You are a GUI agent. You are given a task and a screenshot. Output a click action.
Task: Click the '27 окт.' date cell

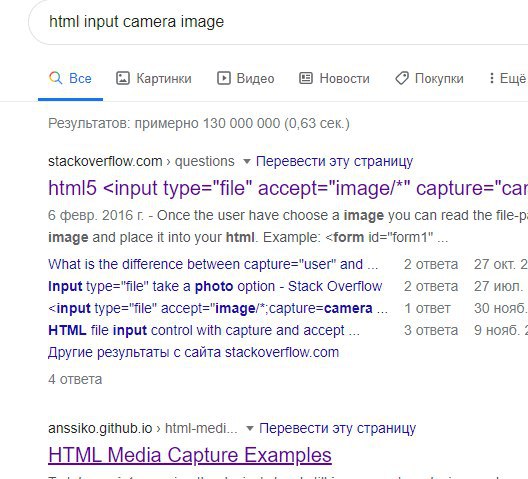(x=501, y=264)
